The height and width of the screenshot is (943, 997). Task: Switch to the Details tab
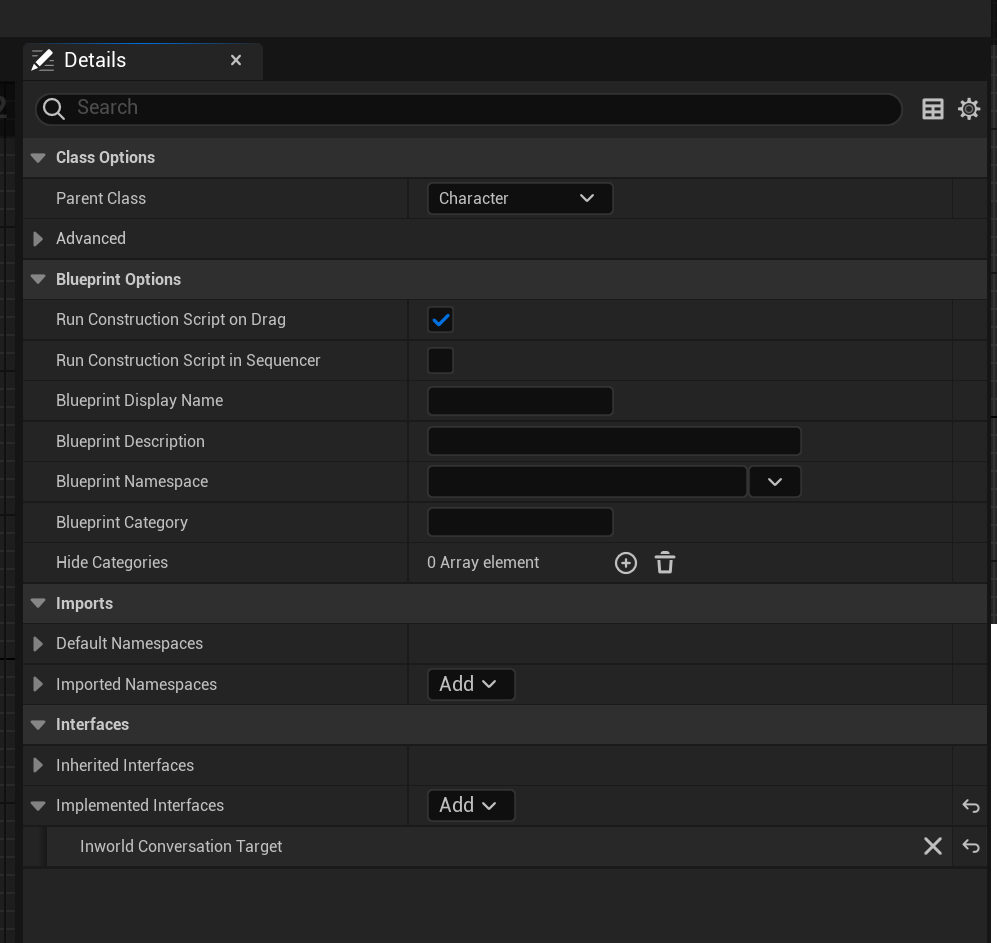click(x=142, y=61)
